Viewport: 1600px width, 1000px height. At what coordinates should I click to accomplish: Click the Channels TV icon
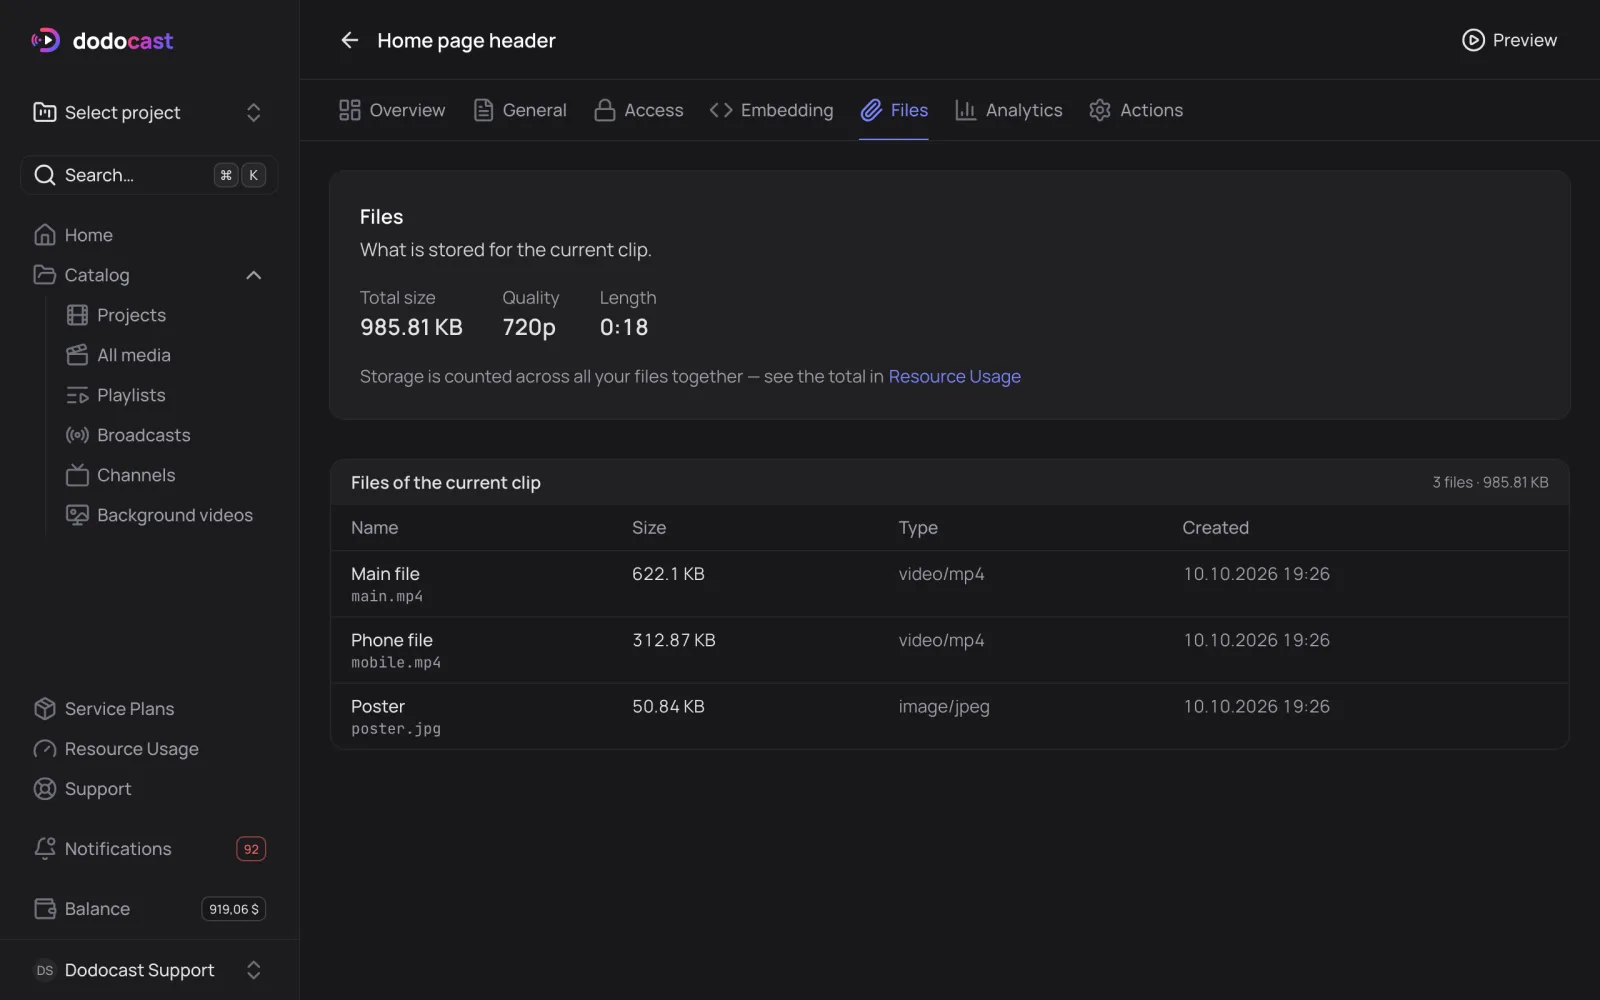(77, 475)
